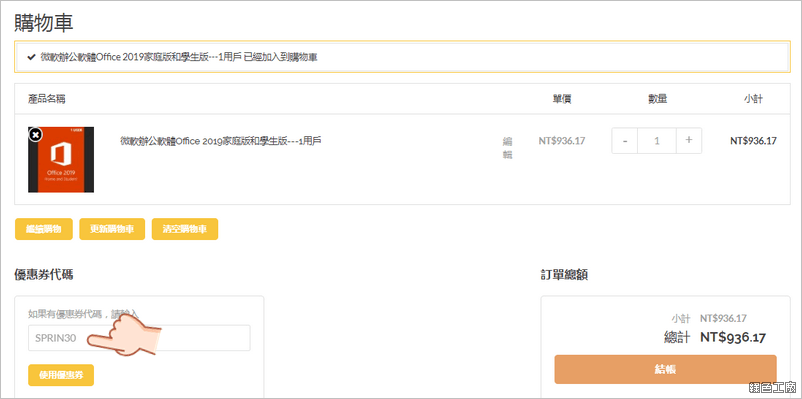Click the 優惠券代碼 section heading
The image size is (802, 399).
pos(43,275)
